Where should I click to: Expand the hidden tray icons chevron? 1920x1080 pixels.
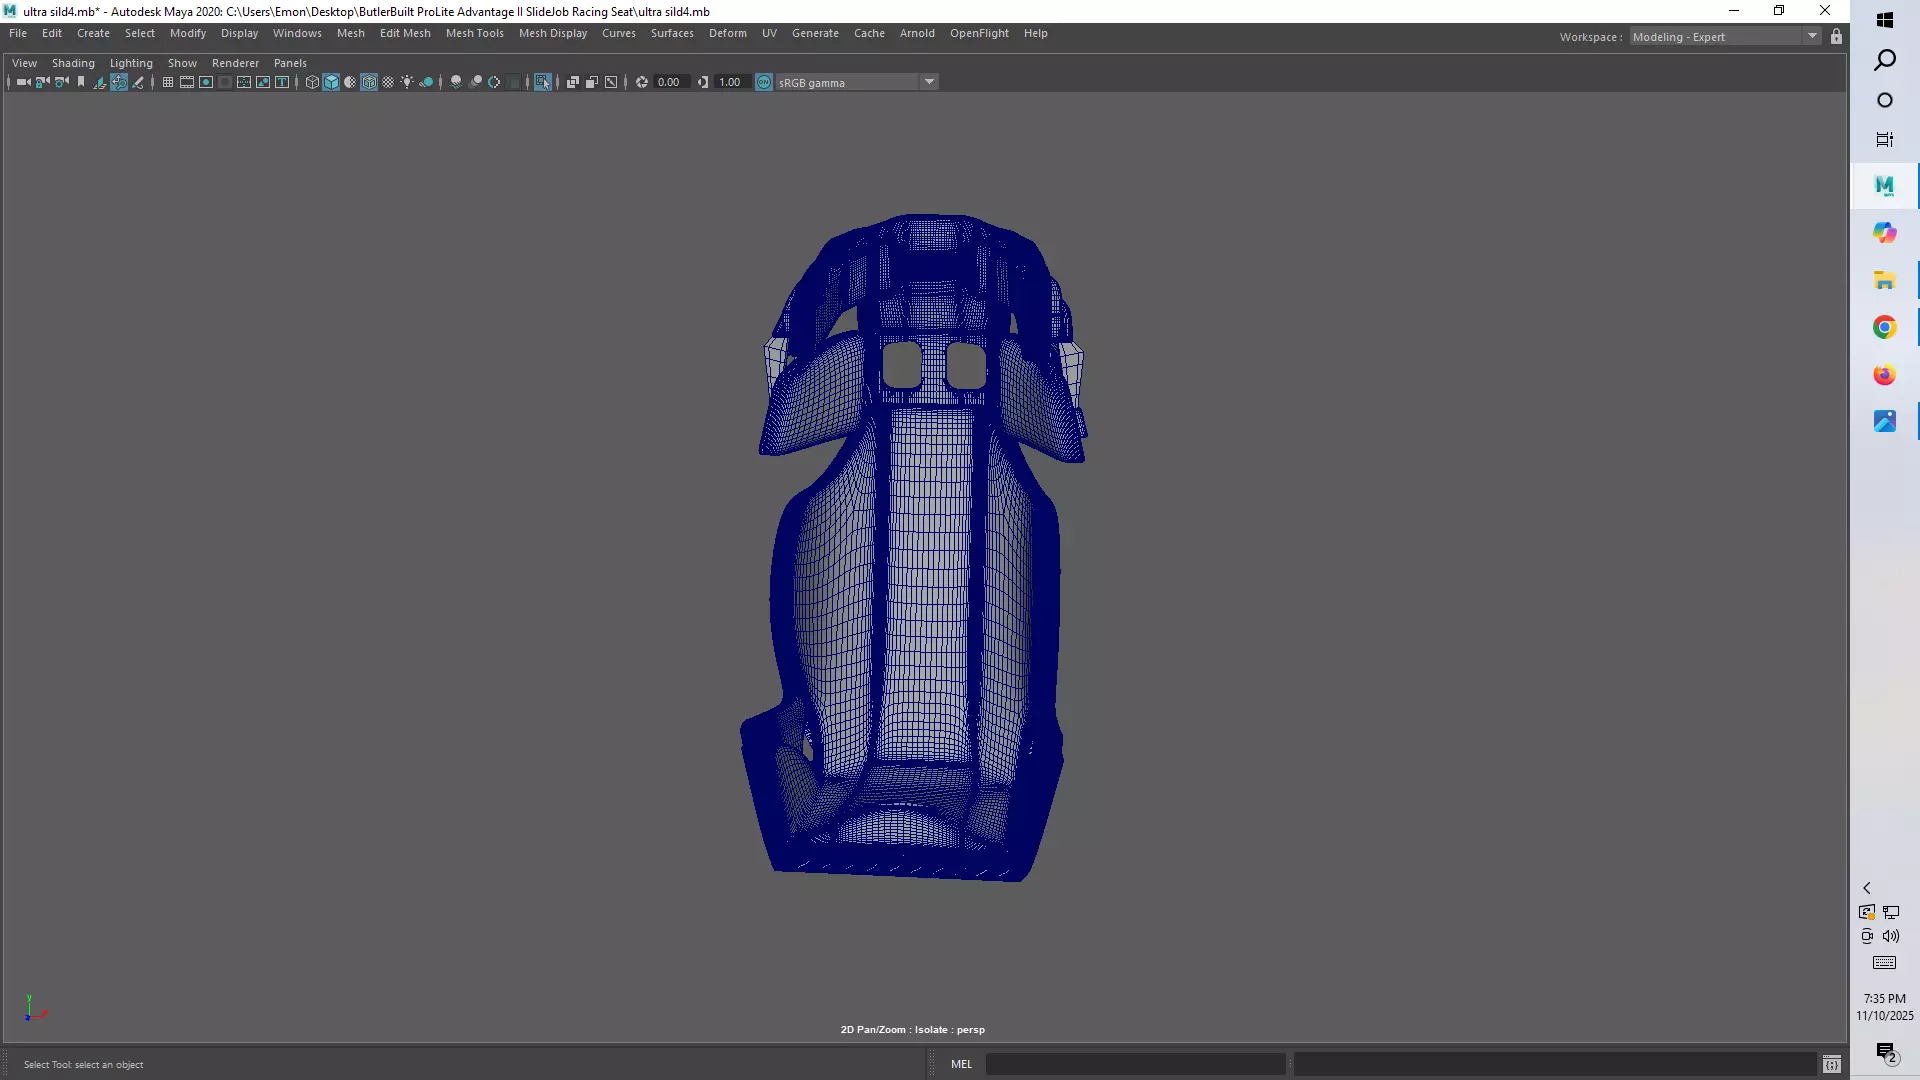click(1866, 888)
